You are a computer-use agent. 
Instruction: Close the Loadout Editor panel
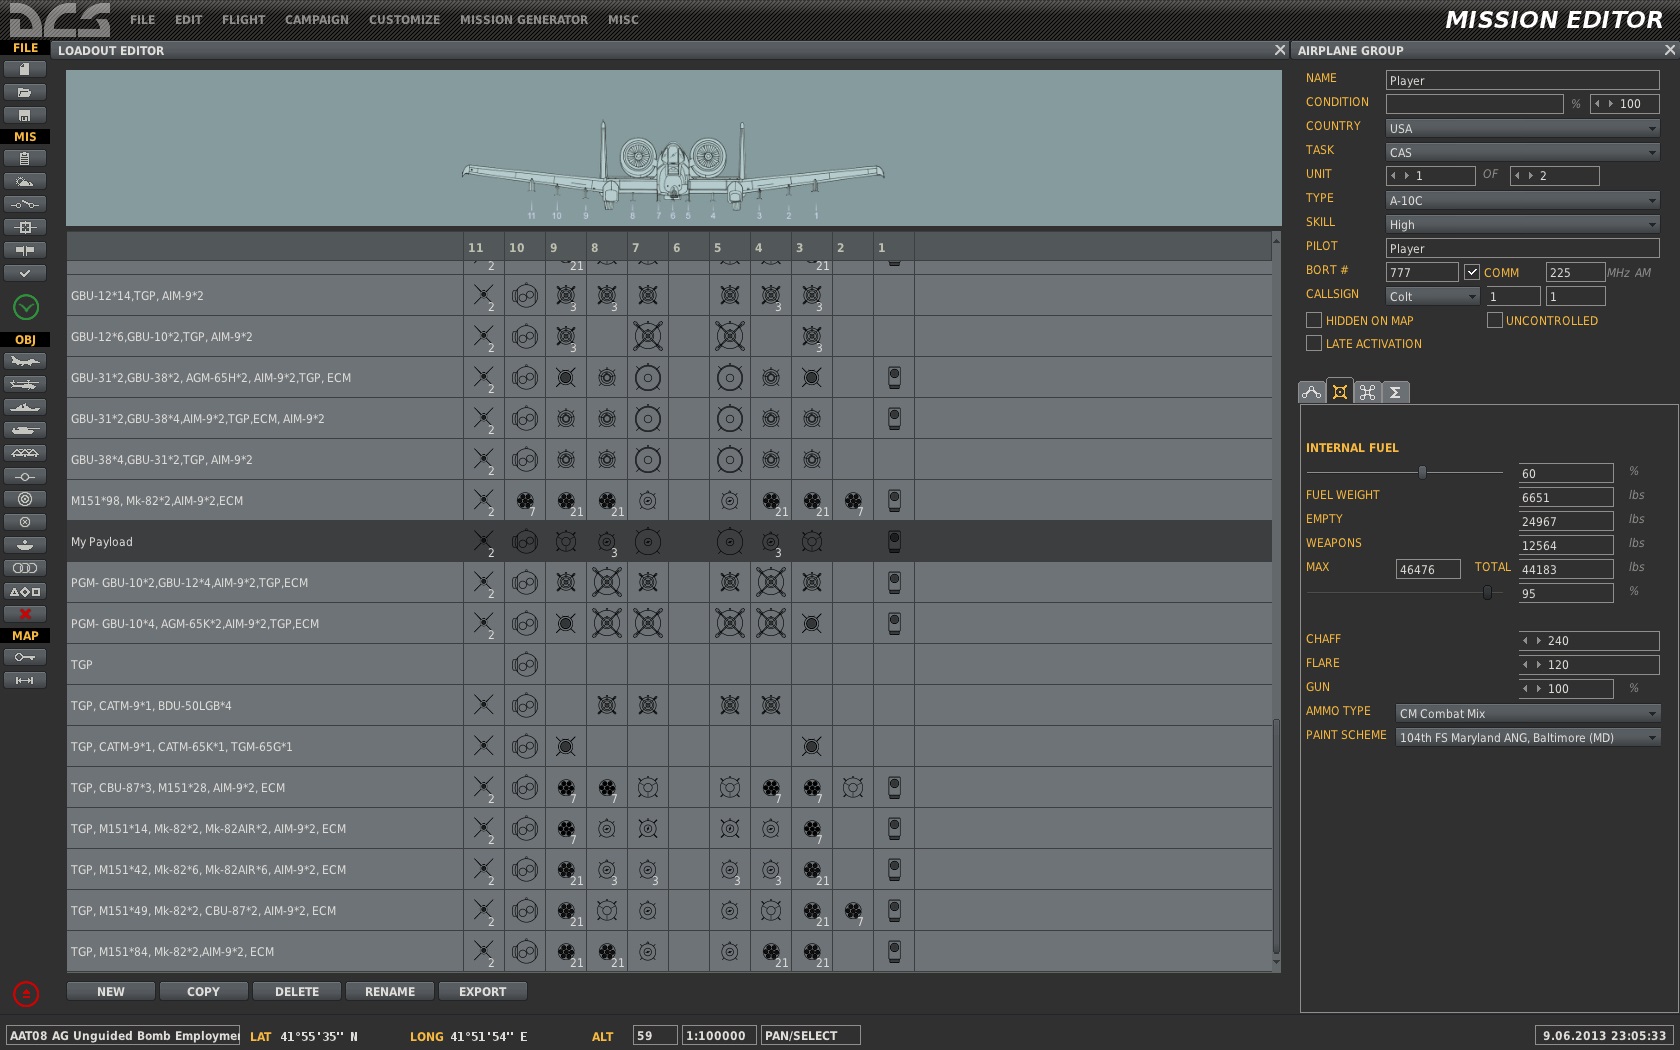[1279, 50]
